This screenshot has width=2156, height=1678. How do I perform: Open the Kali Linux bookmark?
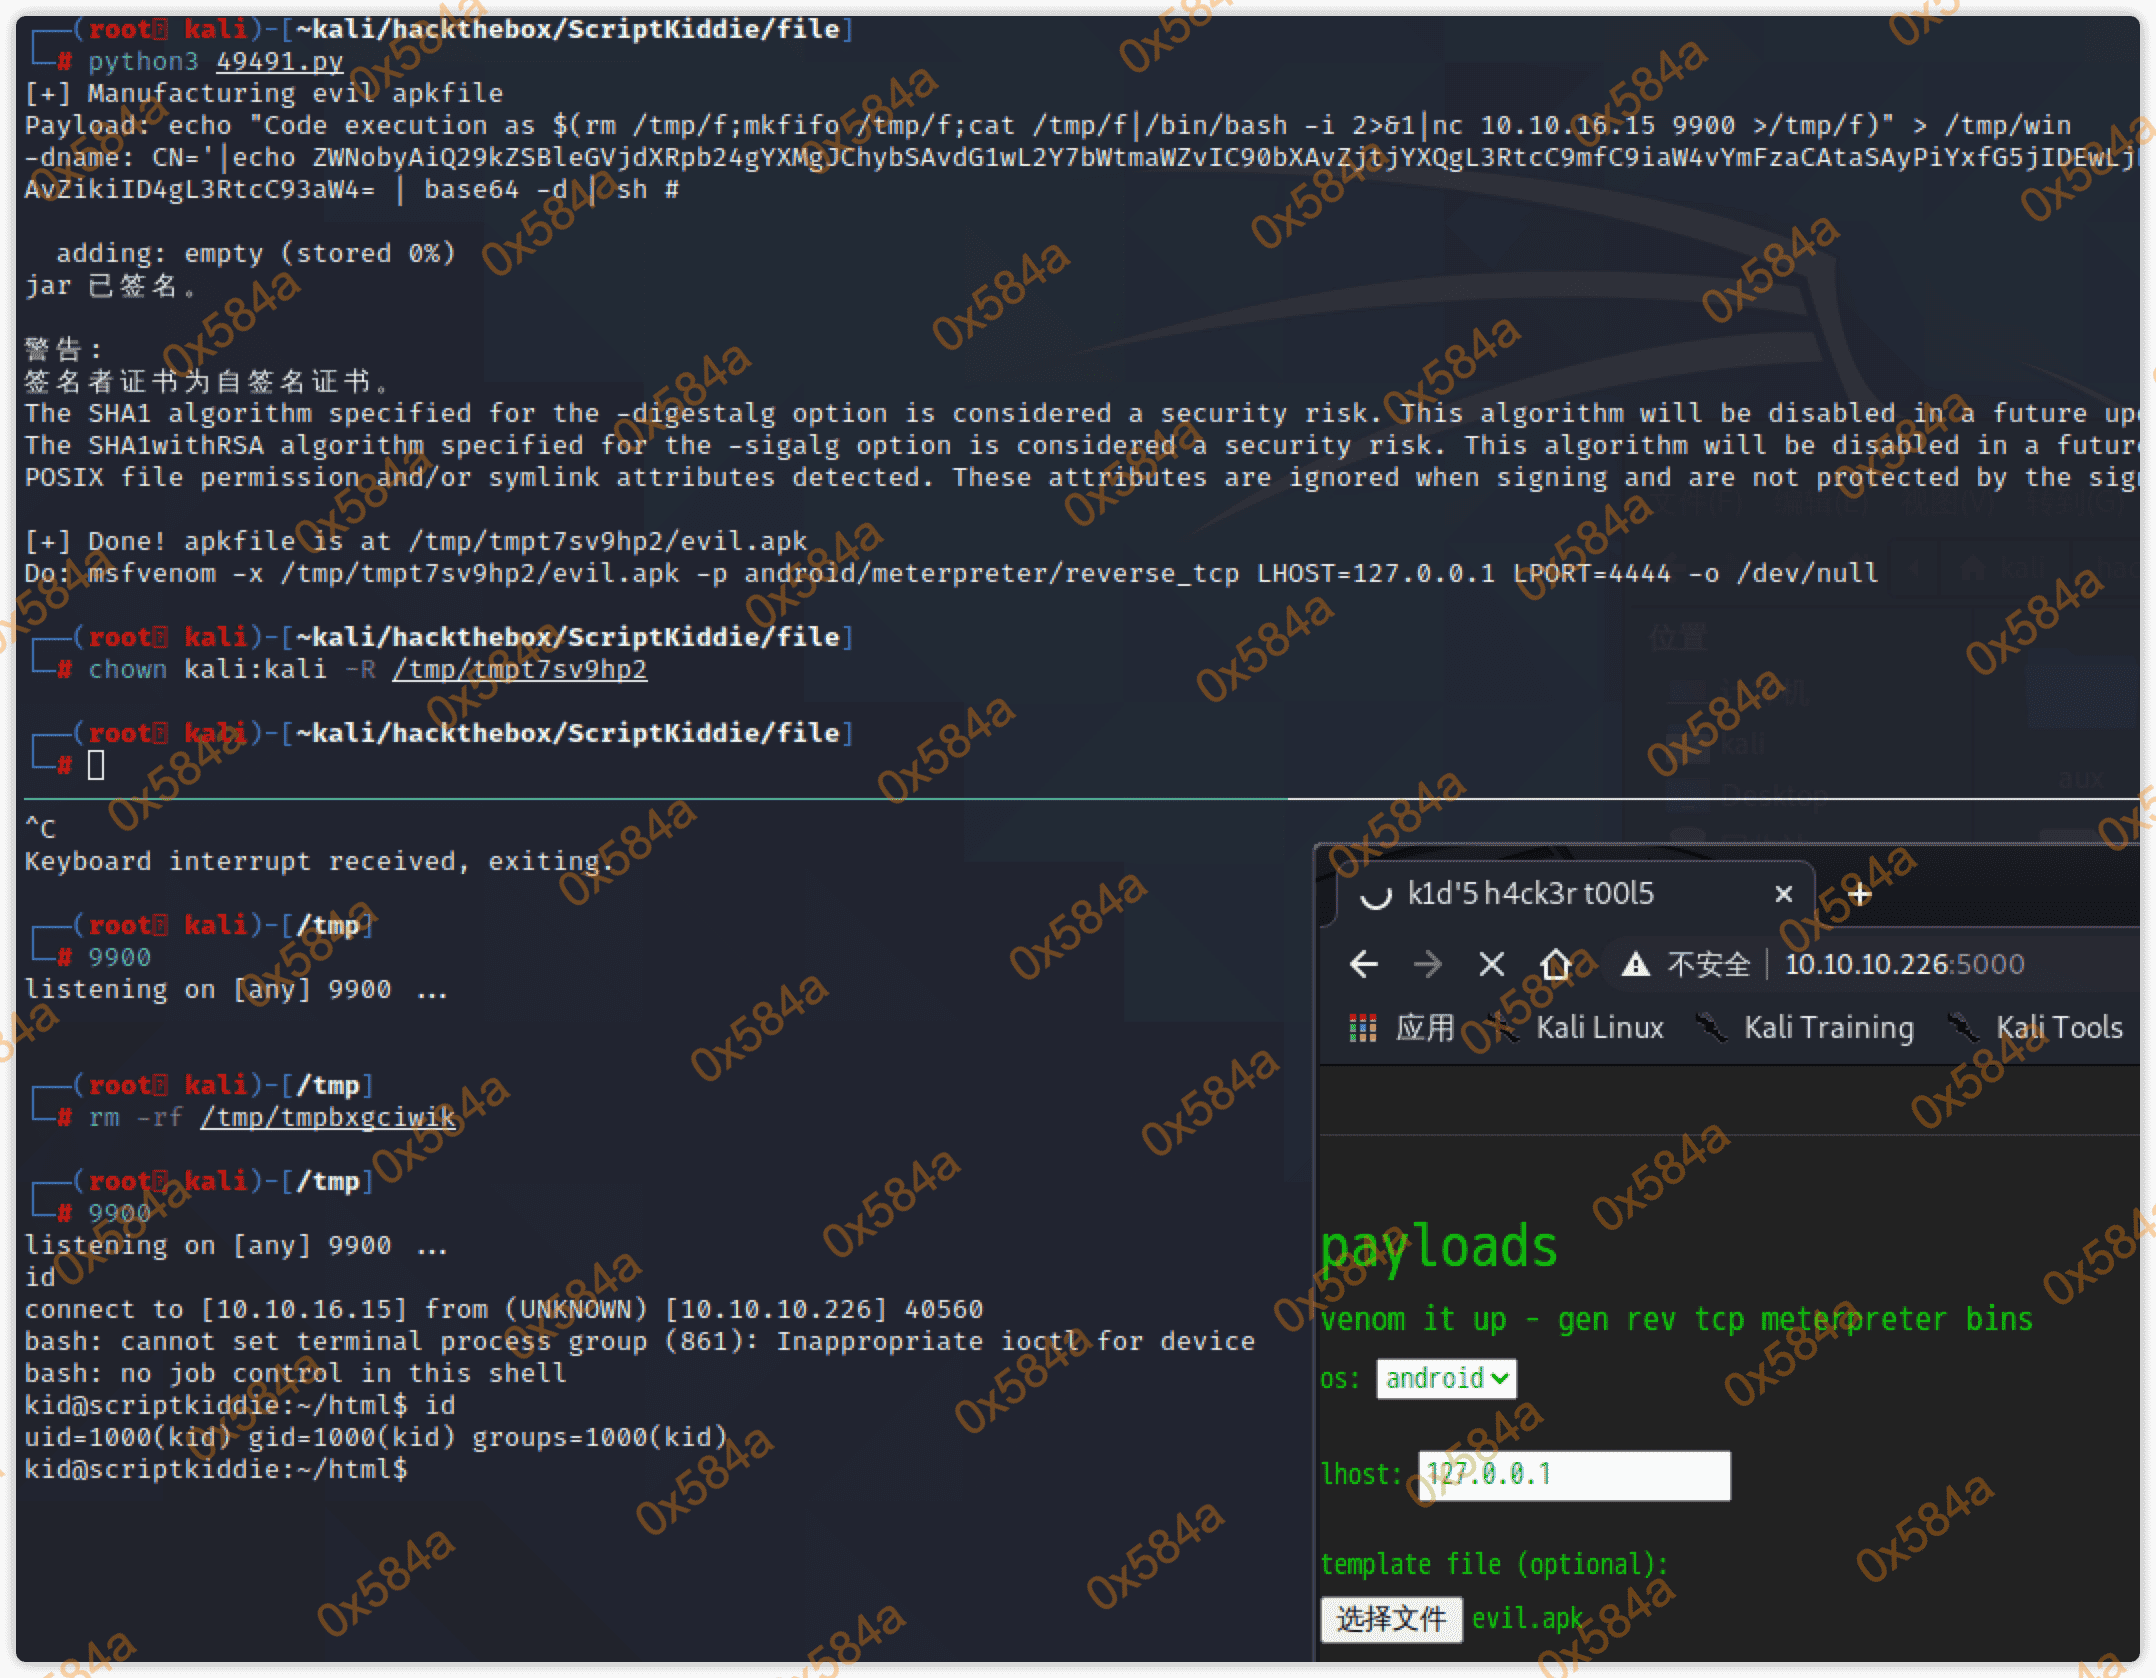tap(1598, 1027)
